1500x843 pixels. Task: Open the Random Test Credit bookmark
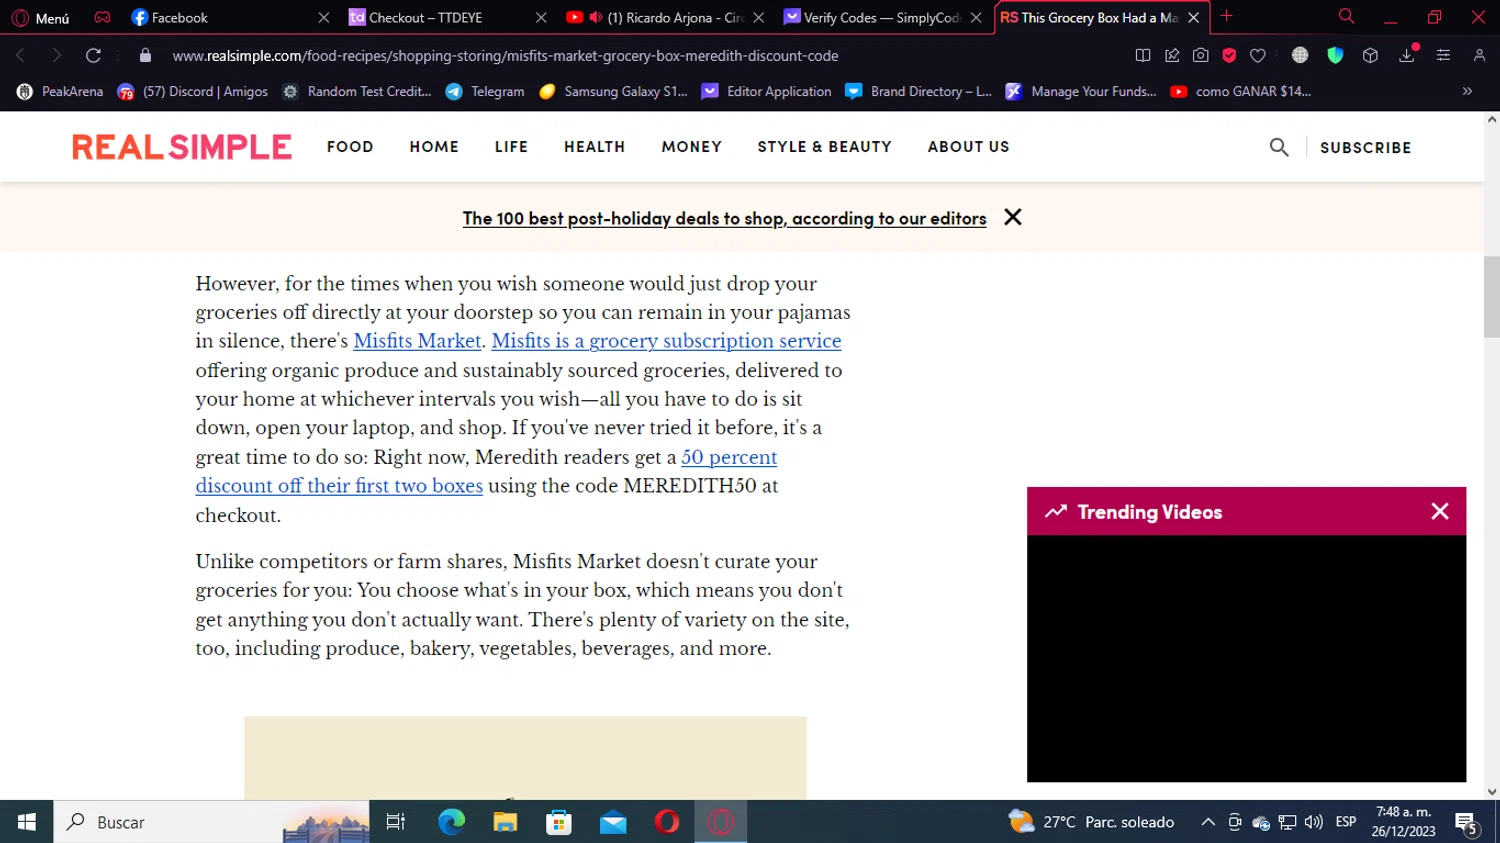tap(357, 91)
